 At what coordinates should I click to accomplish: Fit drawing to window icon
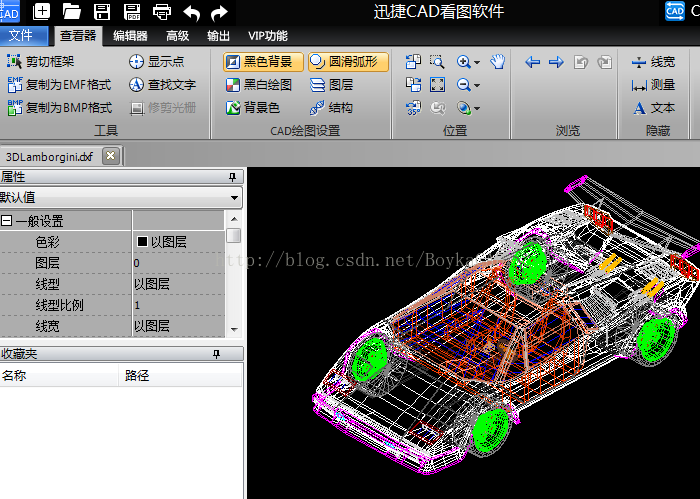coord(437,85)
